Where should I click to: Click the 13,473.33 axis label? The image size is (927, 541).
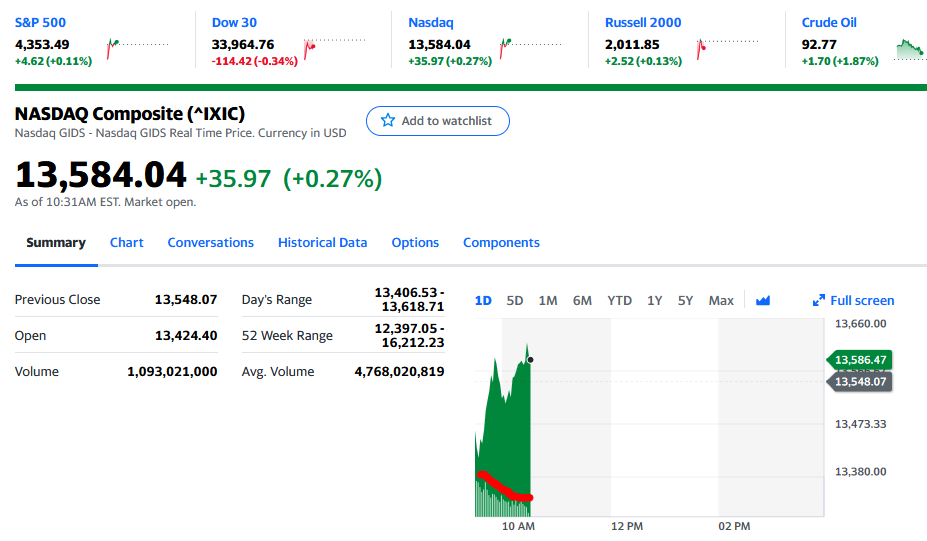coord(860,424)
